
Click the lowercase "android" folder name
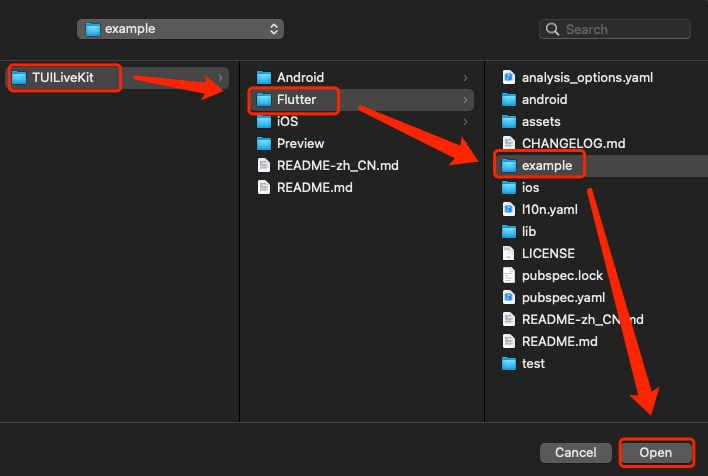545,100
